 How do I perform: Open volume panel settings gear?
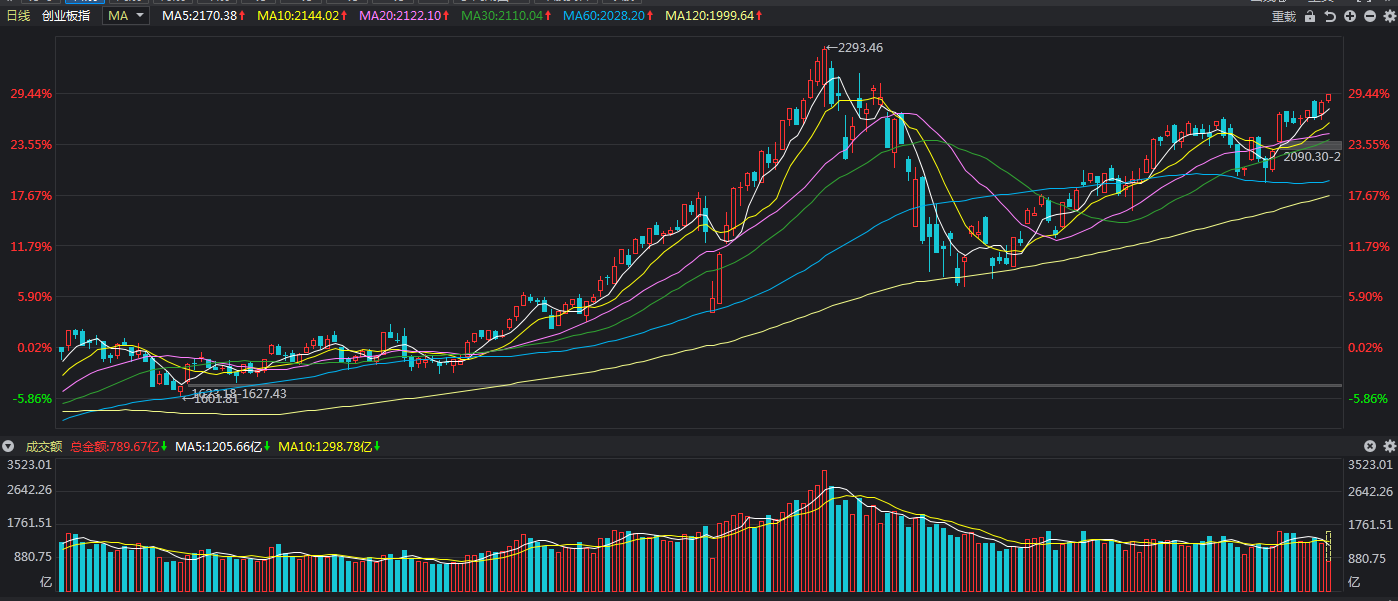[x=1389, y=446]
